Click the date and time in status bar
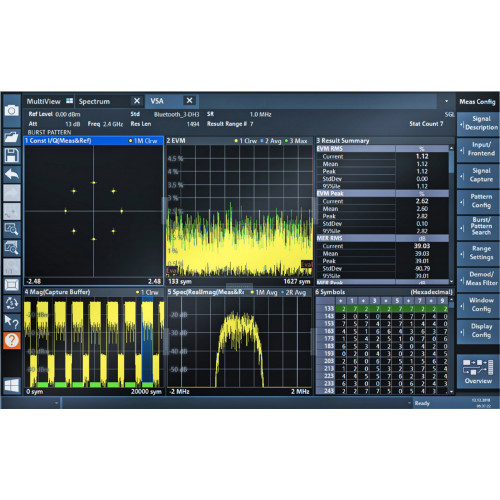500x500 pixels. (481, 403)
